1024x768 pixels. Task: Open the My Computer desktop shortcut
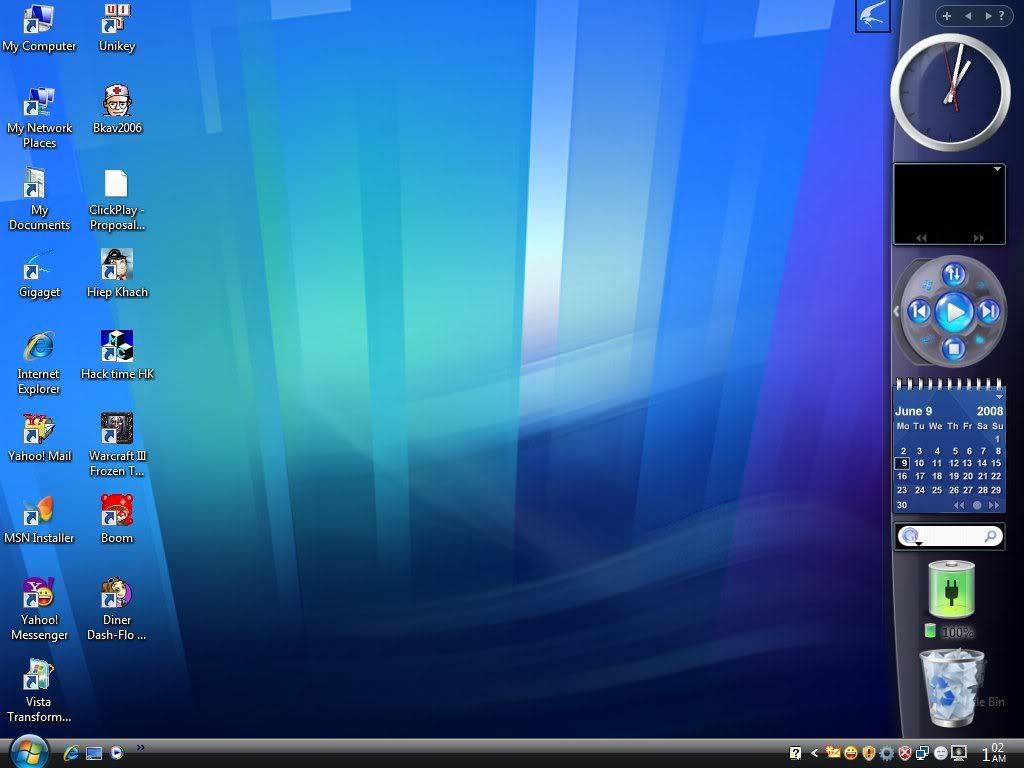(39, 29)
